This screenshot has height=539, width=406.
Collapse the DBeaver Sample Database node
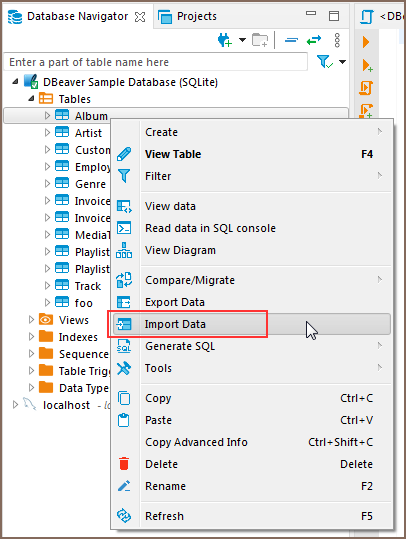[x=15, y=82]
